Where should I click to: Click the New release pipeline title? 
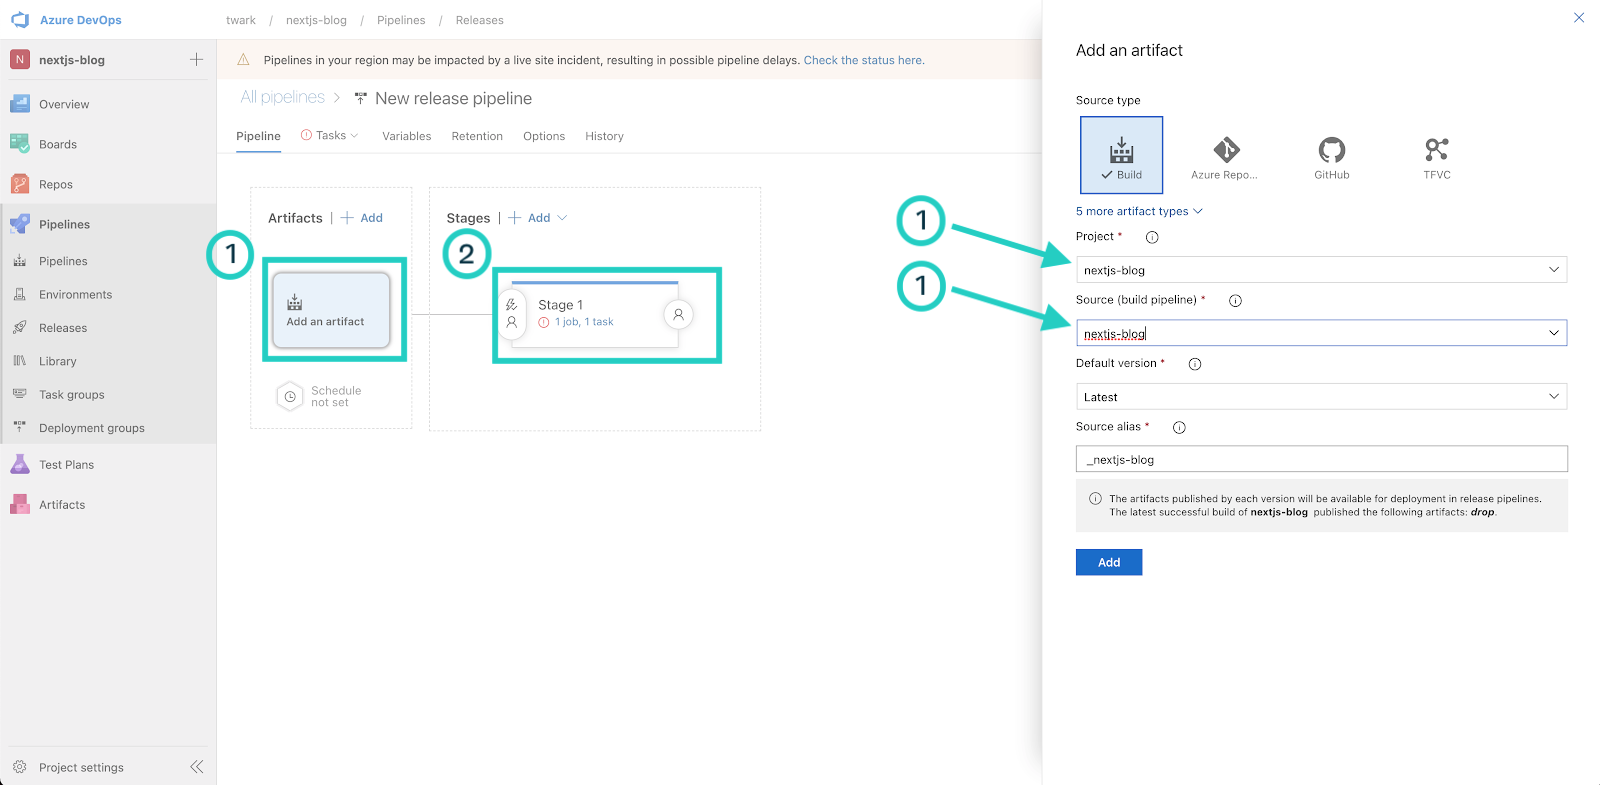coord(453,98)
